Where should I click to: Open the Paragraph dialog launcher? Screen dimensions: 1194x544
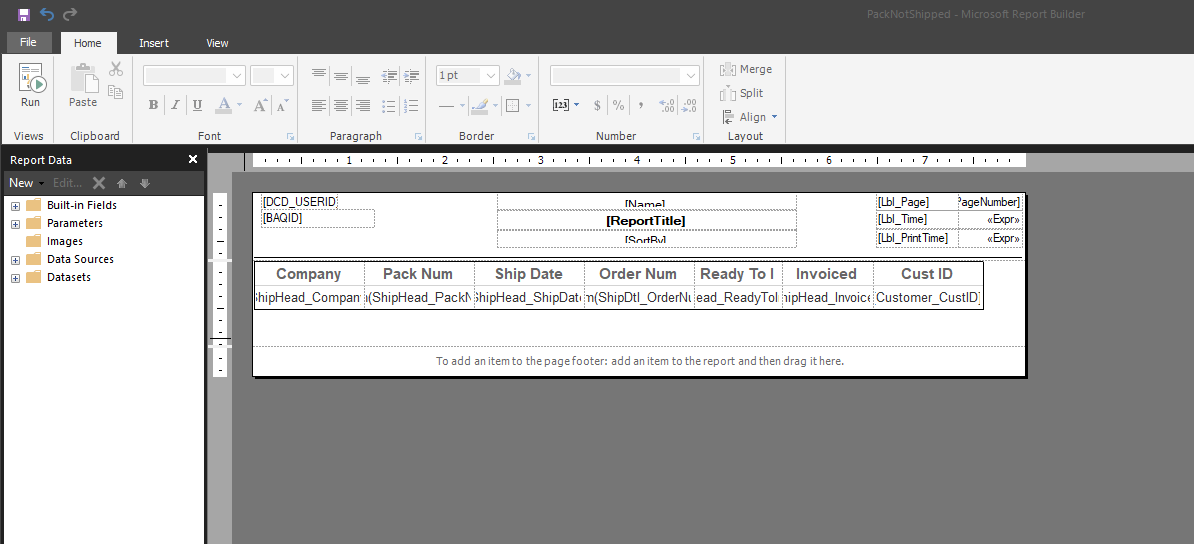coord(418,136)
